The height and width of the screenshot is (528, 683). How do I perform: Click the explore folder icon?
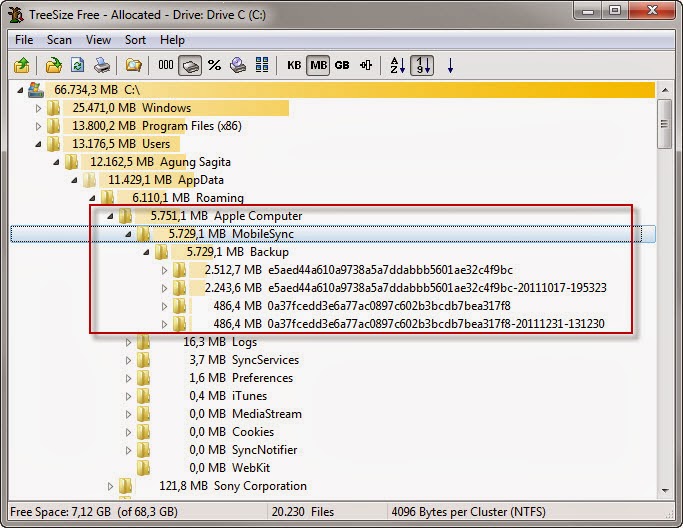click(x=134, y=65)
